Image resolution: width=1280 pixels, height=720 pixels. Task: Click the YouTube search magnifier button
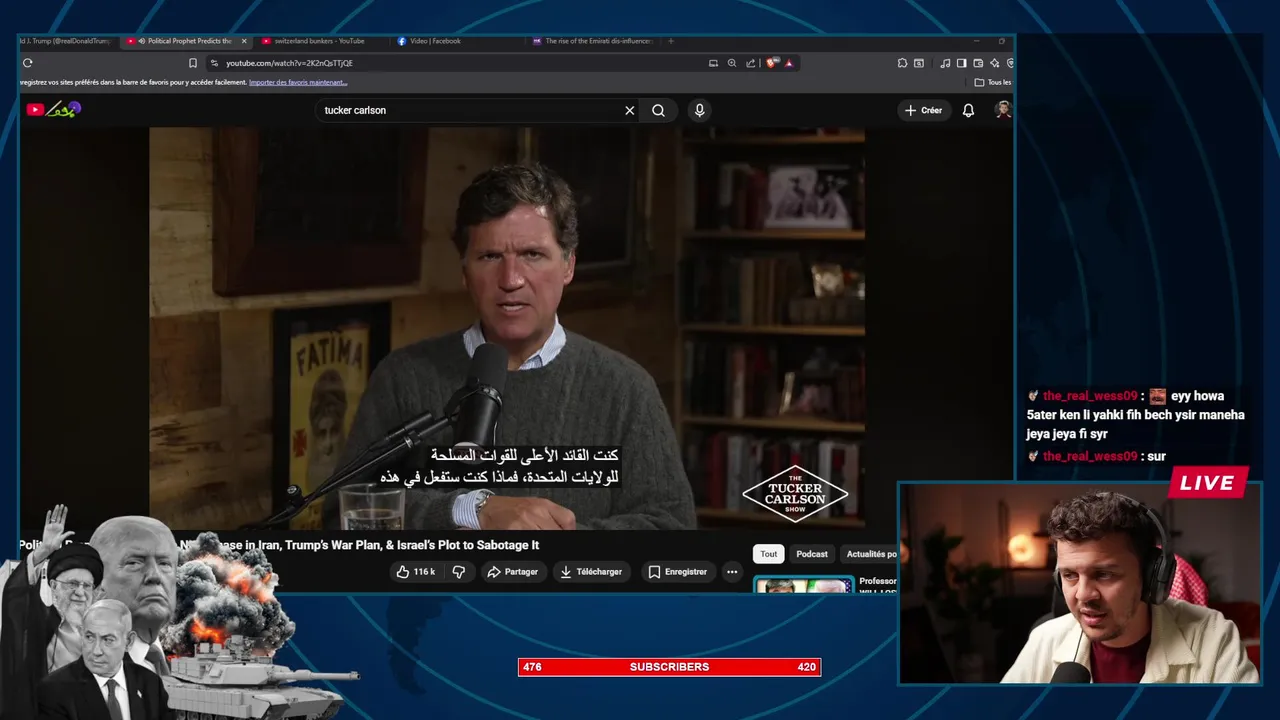(658, 110)
